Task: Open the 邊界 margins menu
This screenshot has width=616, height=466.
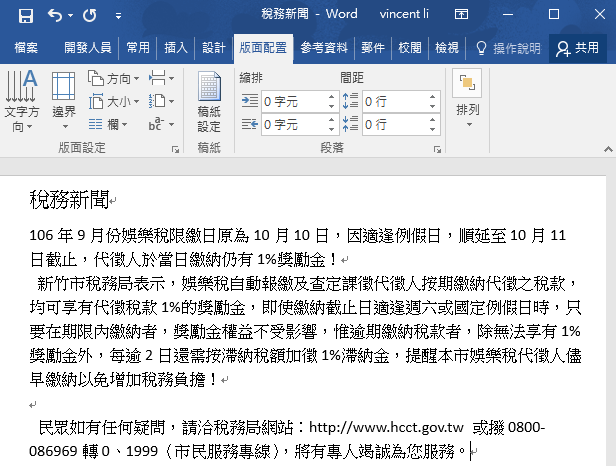Action: (64, 101)
